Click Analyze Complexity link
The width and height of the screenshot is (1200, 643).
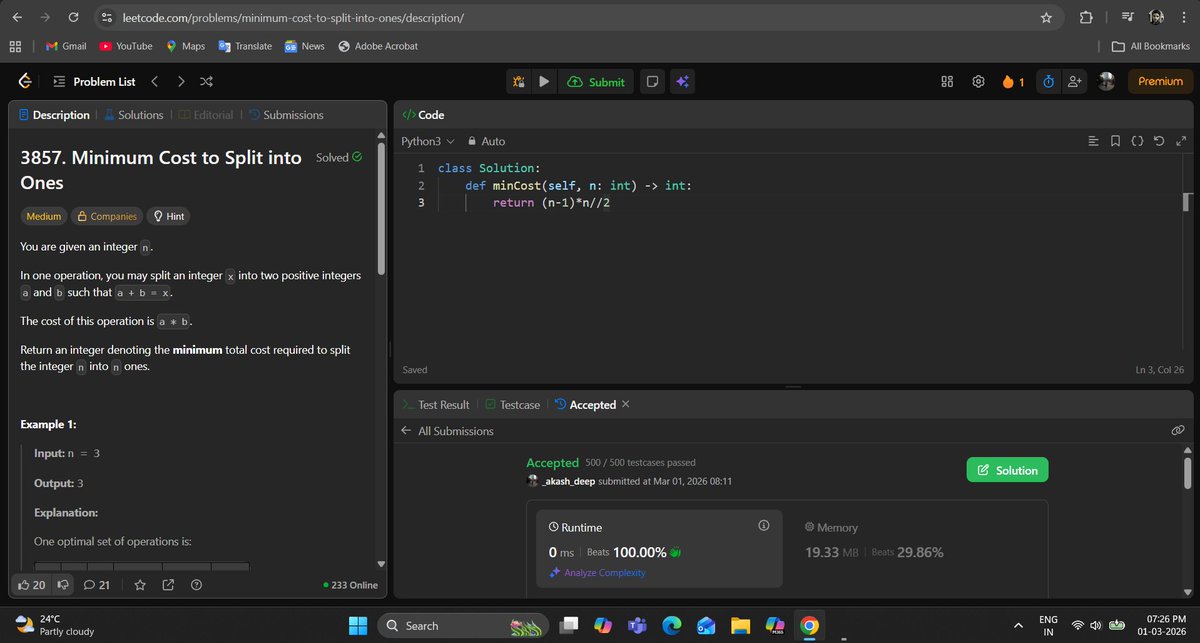pos(597,573)
